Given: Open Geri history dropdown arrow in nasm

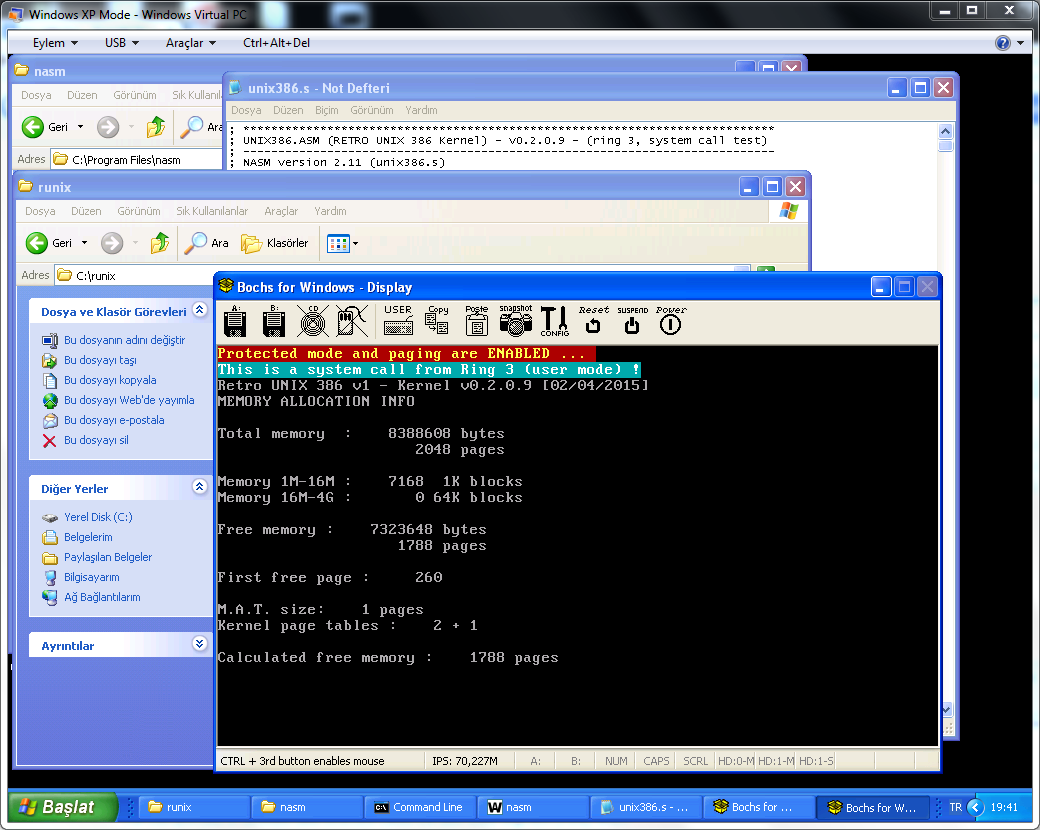Looking at the screenshot, I should [x=80, y=126].
